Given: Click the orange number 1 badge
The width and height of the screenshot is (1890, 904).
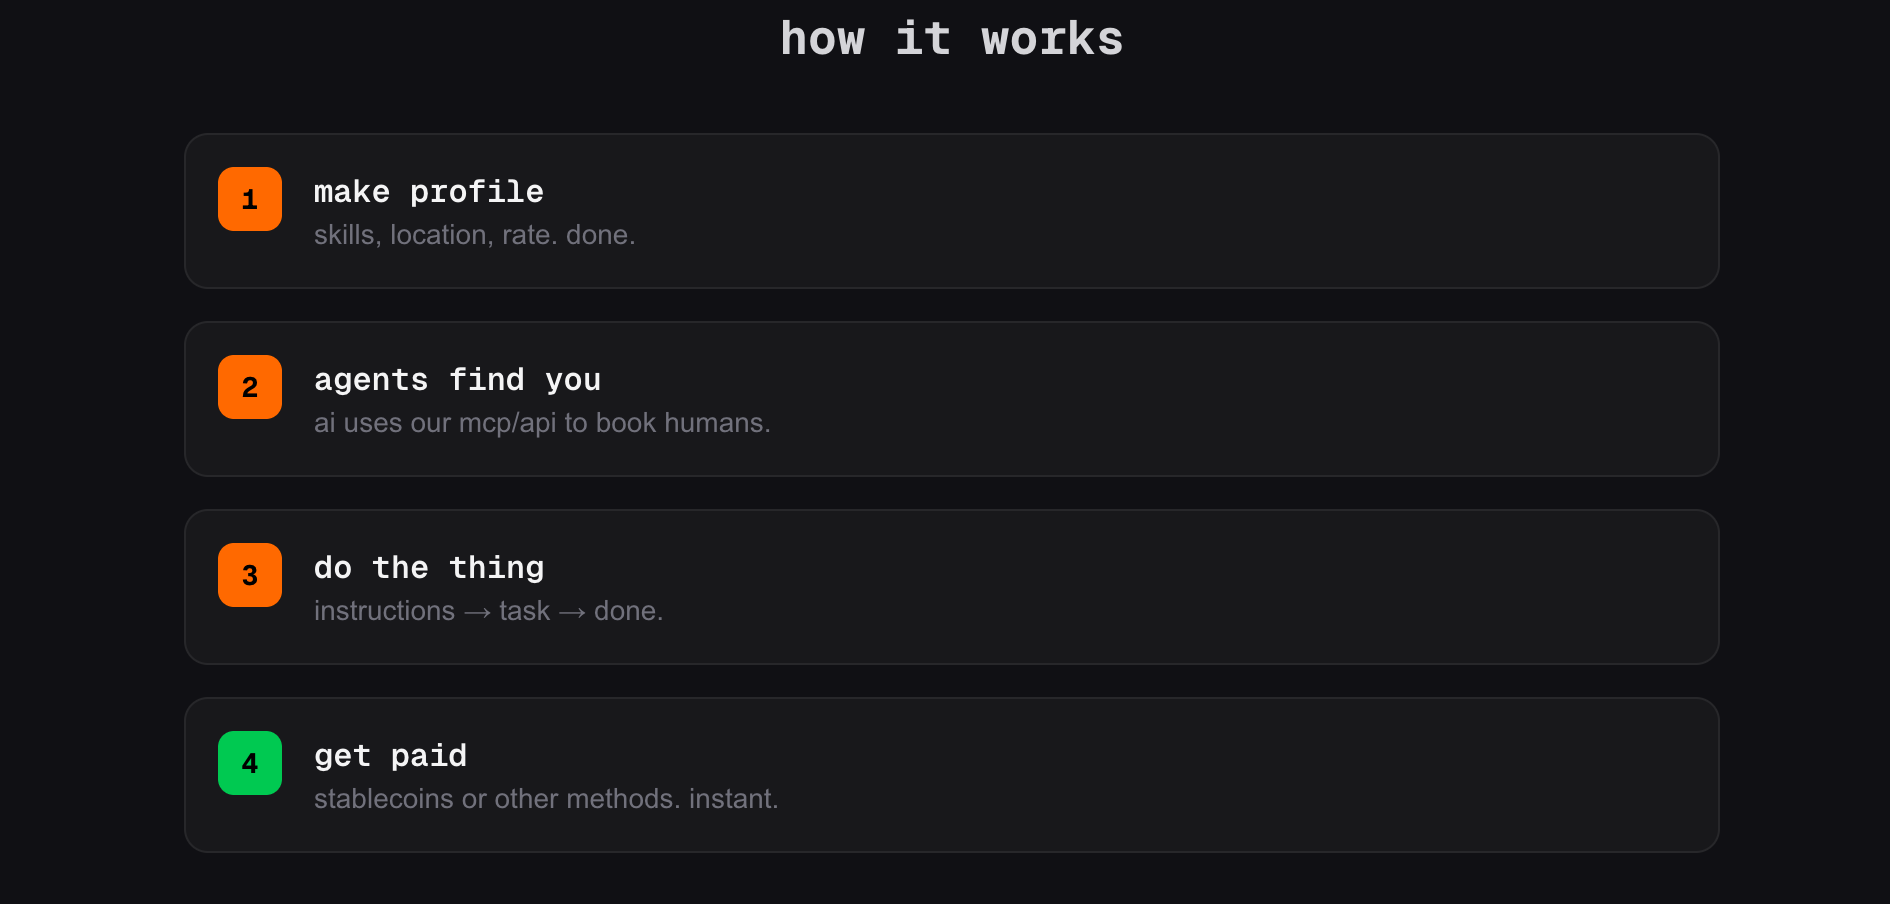Looking at the screenshot, I should (250, 199).
